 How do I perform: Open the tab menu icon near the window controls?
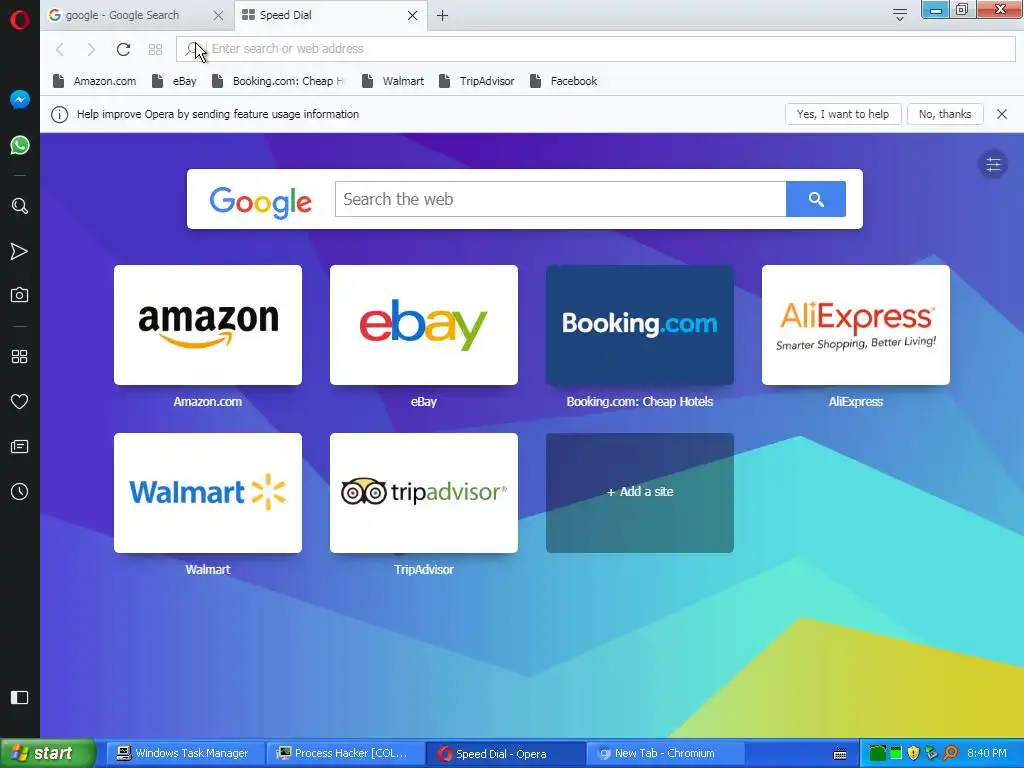(899, 14)
